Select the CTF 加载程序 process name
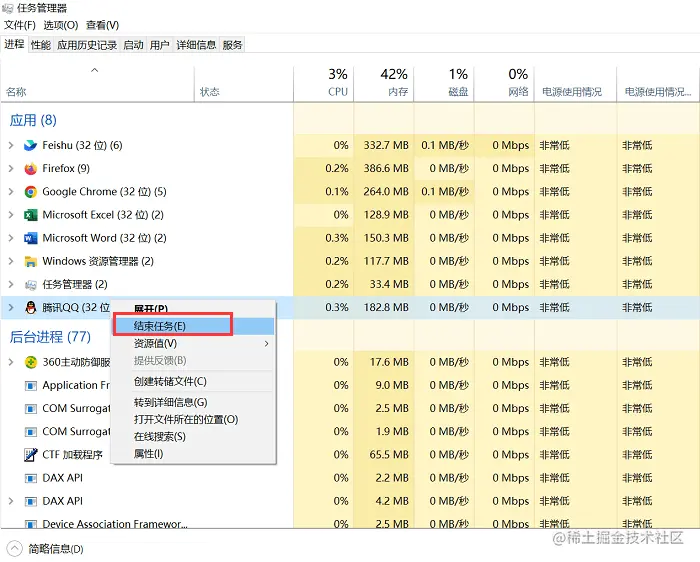This screenshot has height=562, width=700. coord(72,455)
